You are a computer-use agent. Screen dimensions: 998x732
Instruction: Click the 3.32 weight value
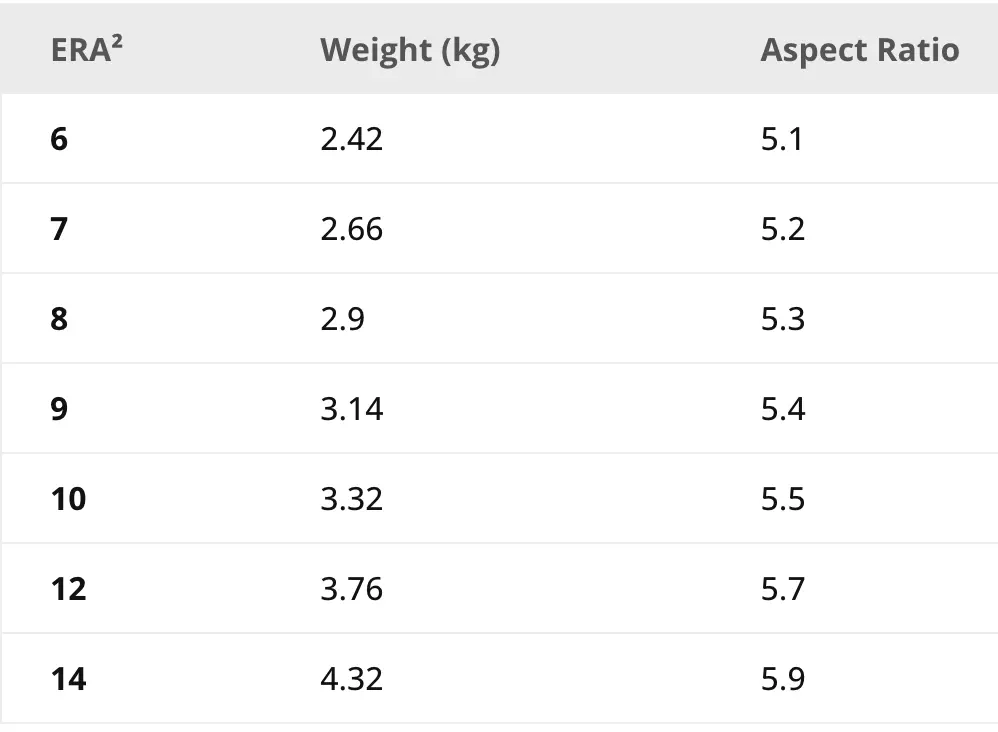tap(351, 499)
